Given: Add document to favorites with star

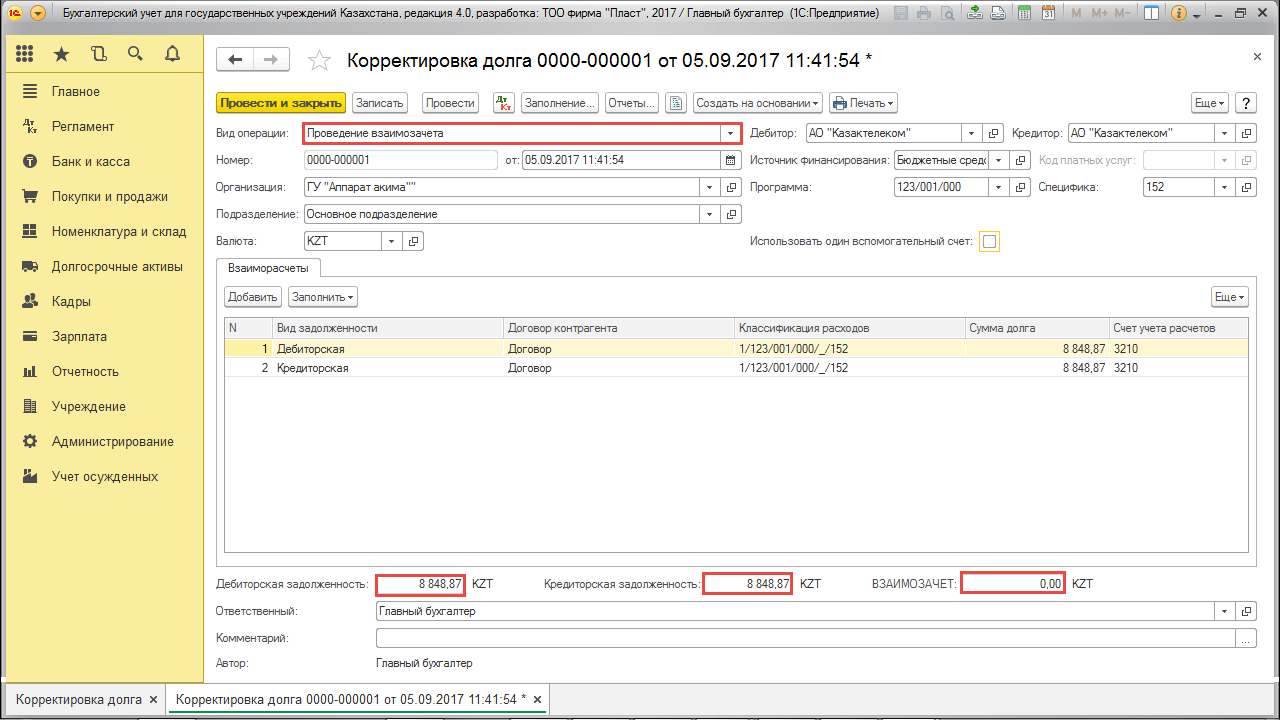Looking at the screenshot, I should (x=319, y=61).
